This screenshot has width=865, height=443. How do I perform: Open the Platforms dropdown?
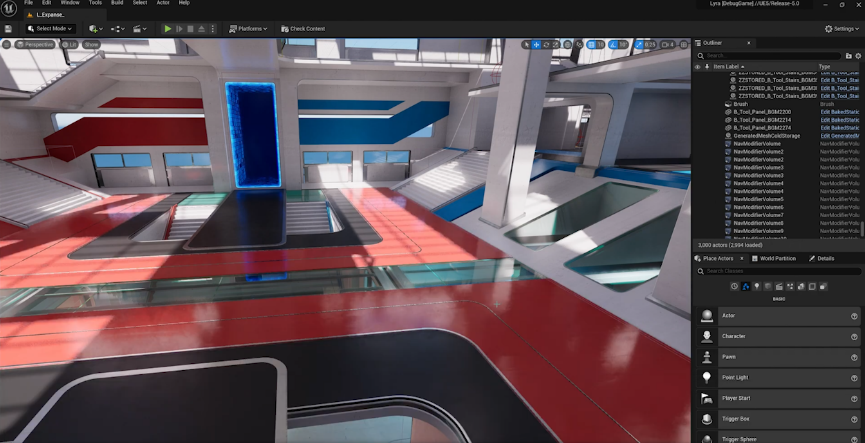pos(248,29)
